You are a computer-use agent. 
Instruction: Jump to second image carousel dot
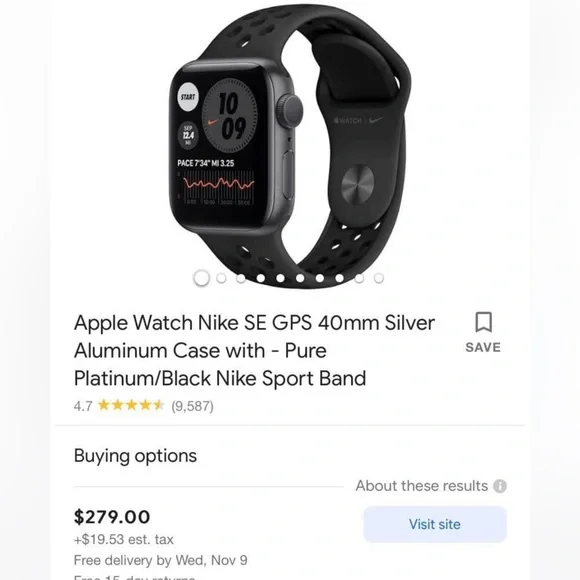(x=221, y=278)
